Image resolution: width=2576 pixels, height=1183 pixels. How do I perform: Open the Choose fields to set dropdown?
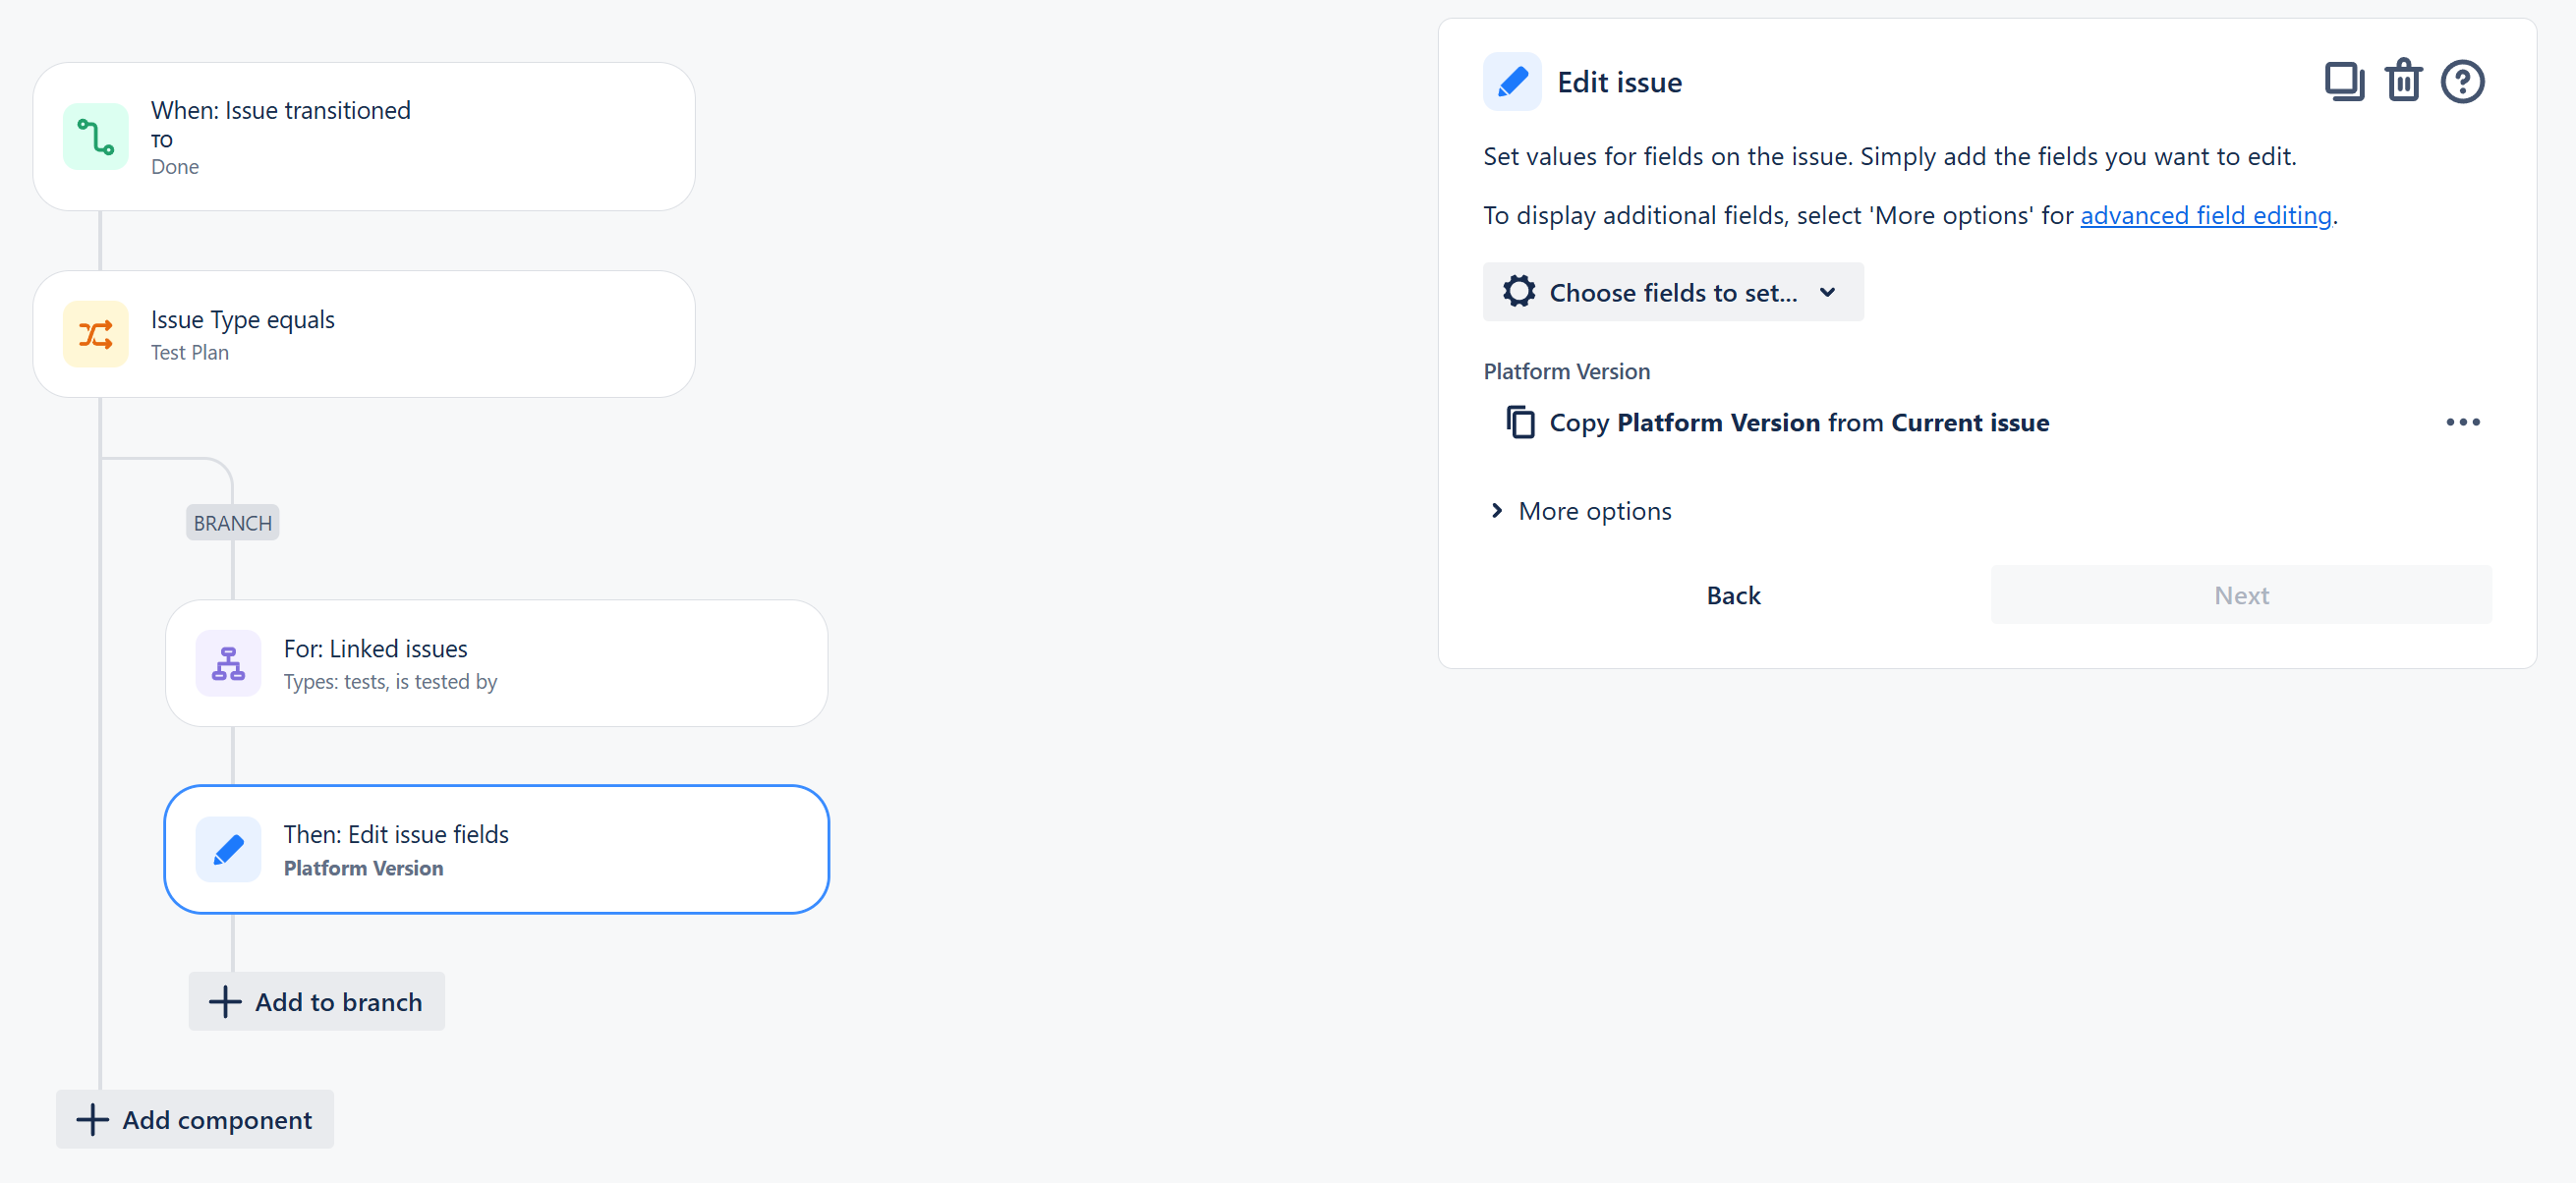pos(1672,292)
